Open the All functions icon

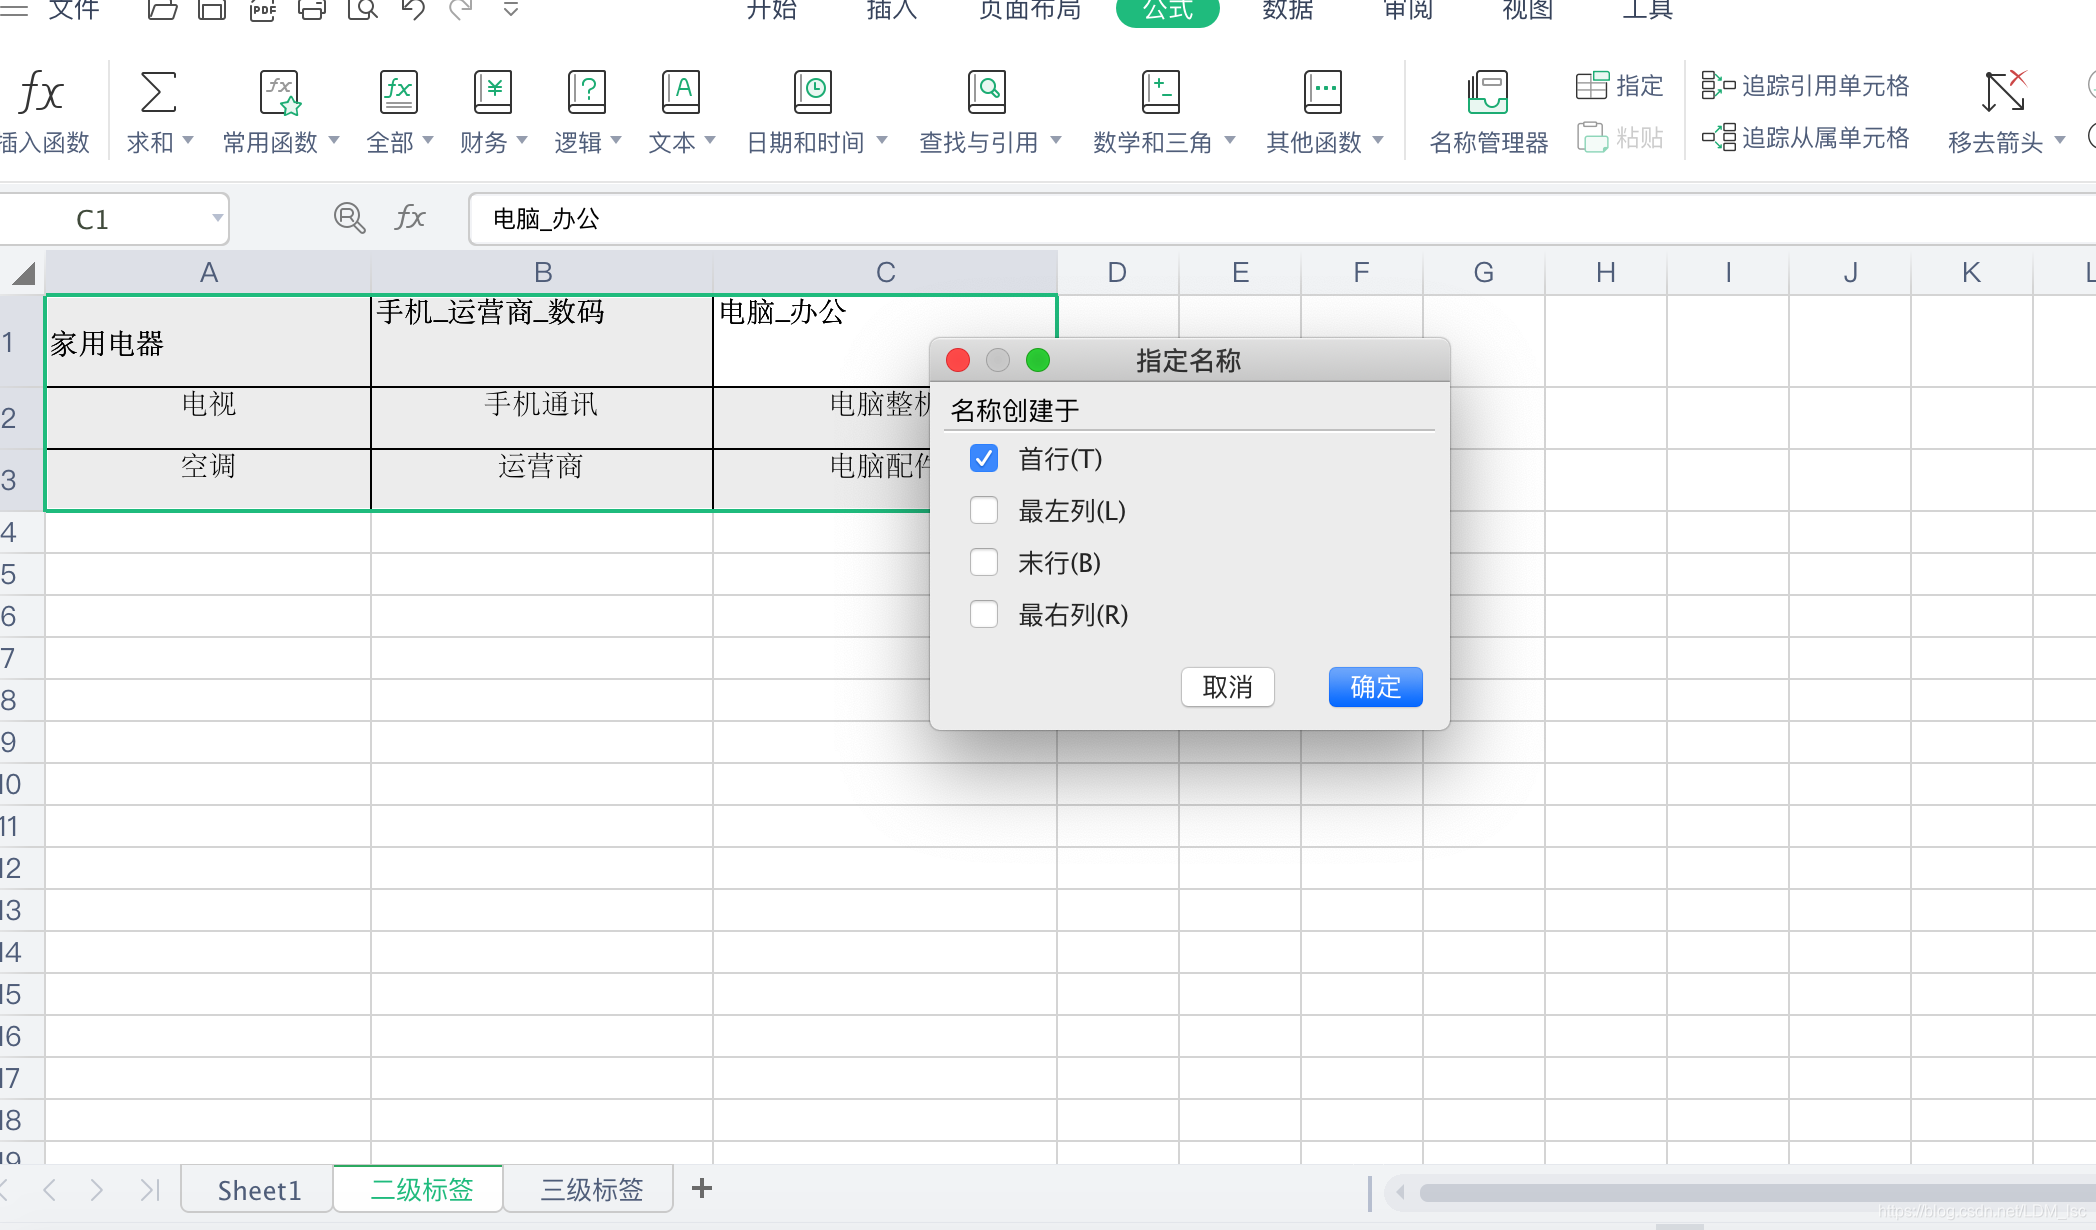(x=399, y=92)
